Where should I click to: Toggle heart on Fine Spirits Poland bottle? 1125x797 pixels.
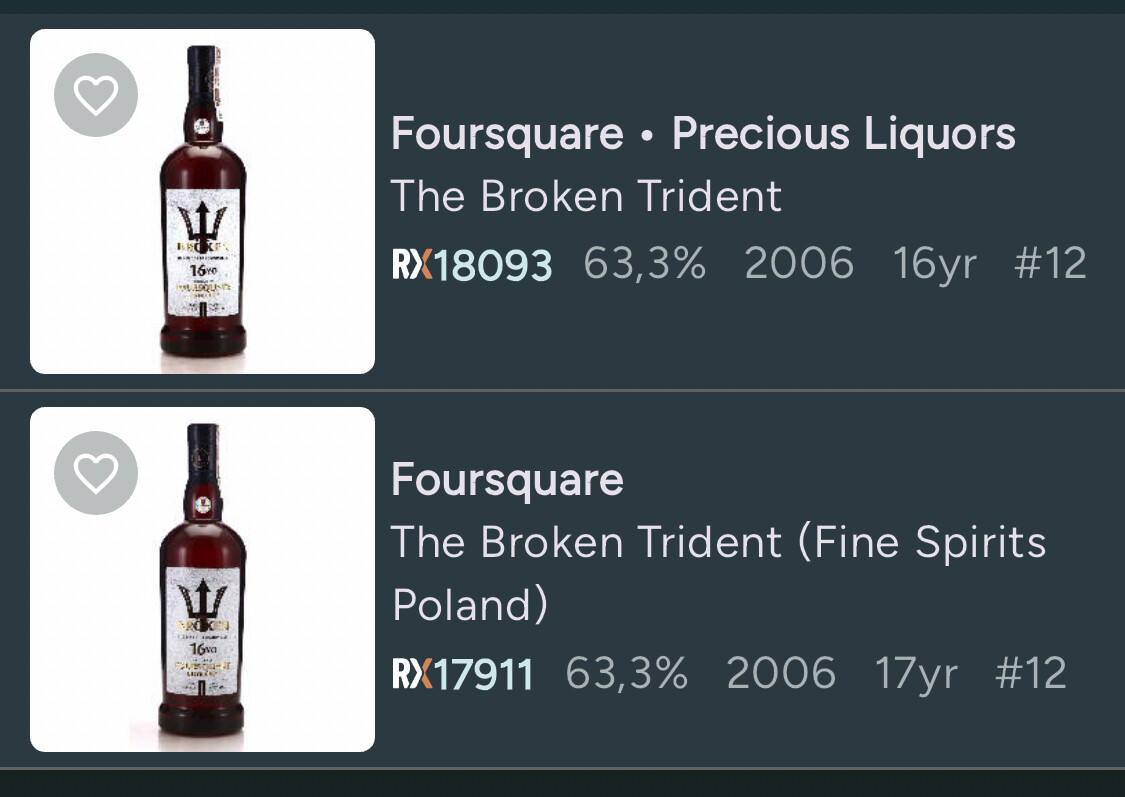click(x=96, y=472)
